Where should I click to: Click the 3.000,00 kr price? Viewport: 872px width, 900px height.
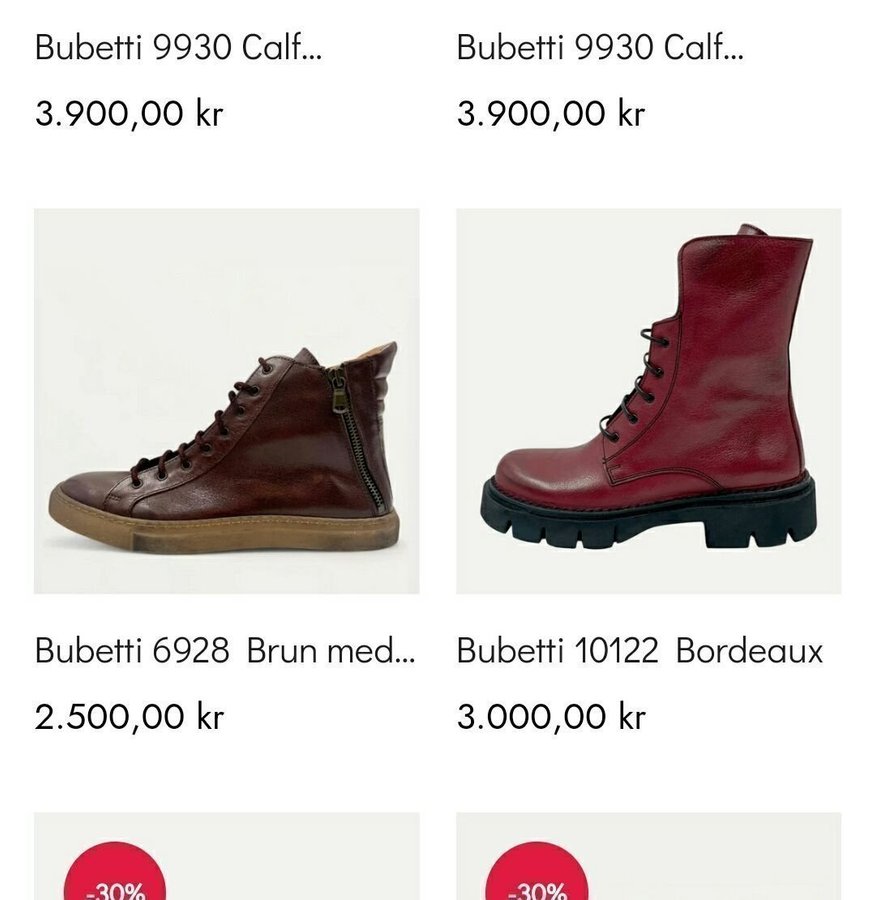pos(551,716)
